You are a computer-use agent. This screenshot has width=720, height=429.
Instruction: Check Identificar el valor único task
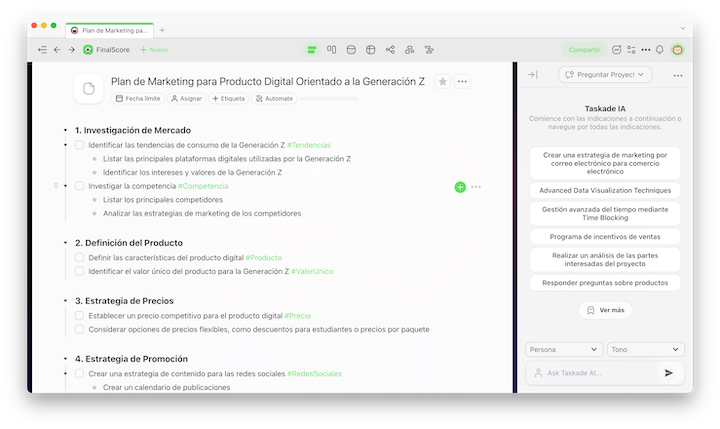click(79, 271)
